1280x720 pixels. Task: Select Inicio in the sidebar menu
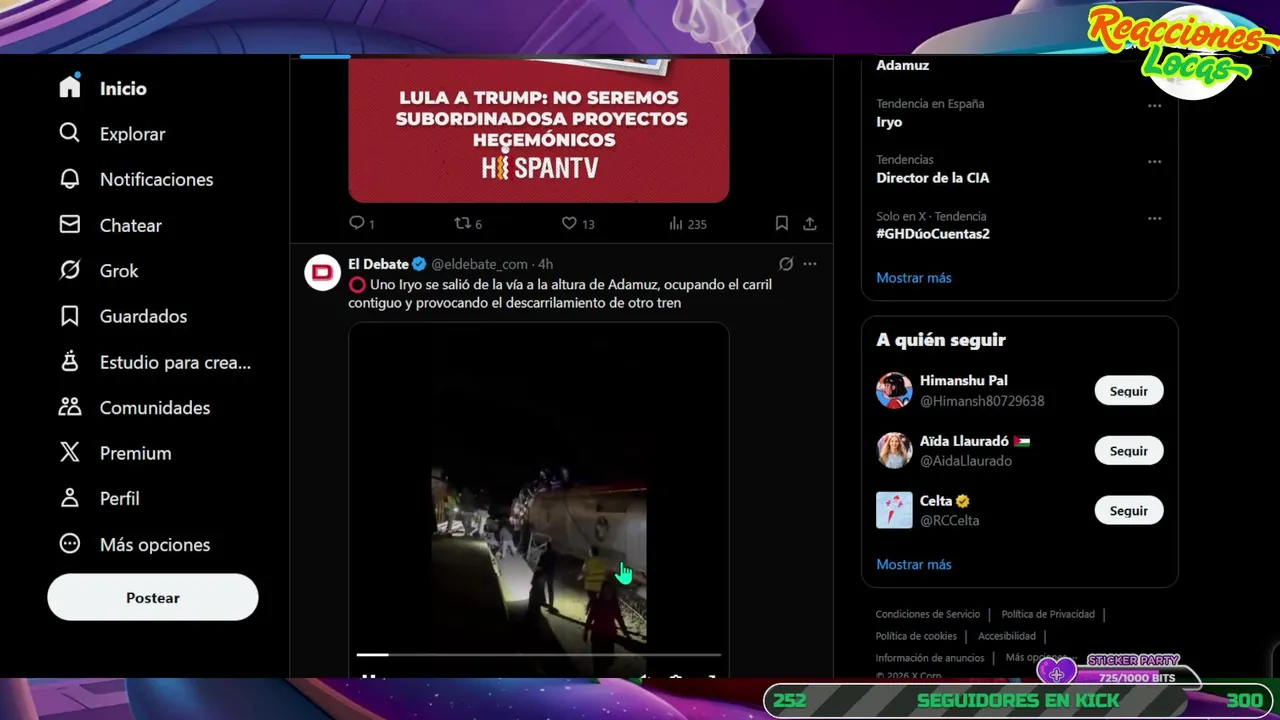tap(123, 88)
